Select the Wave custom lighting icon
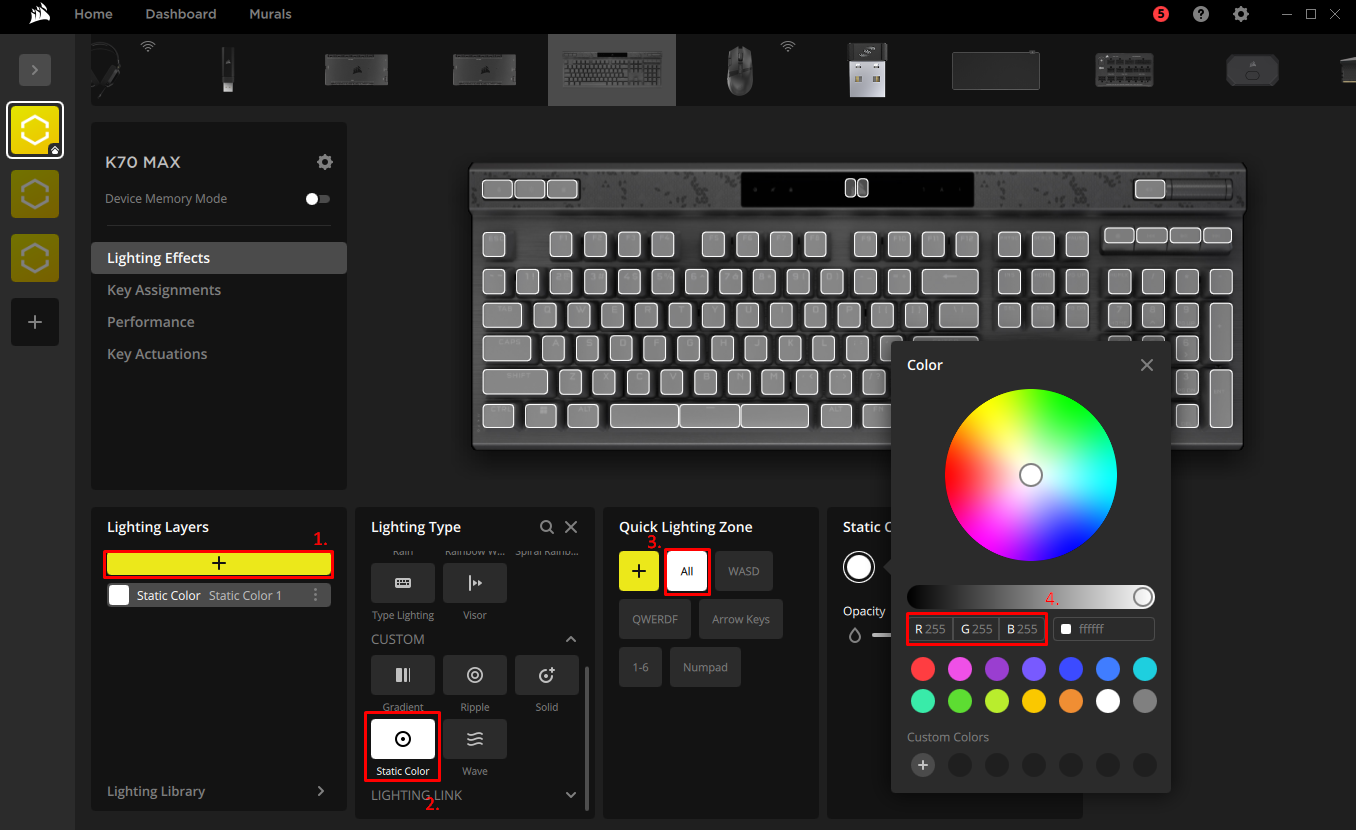The image size is (1356, 830). [474, 739]
